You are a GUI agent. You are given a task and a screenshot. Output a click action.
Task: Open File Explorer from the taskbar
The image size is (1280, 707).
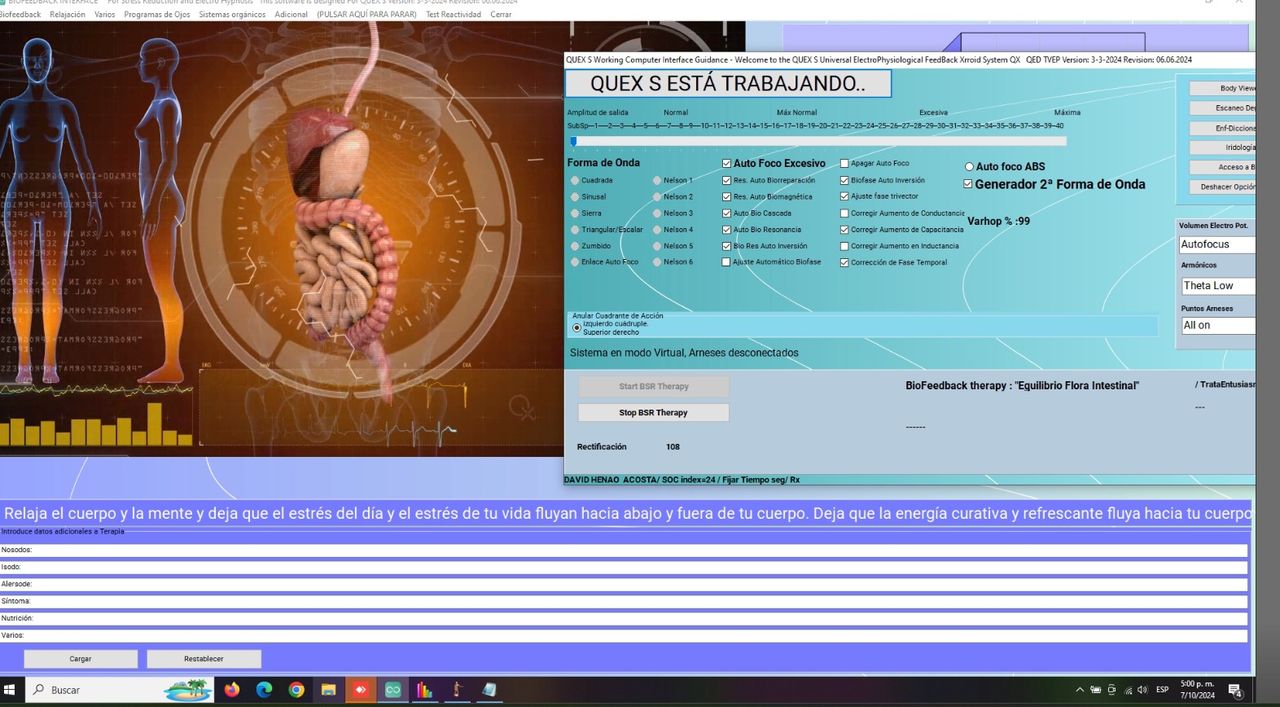click(x=328, y=690)
